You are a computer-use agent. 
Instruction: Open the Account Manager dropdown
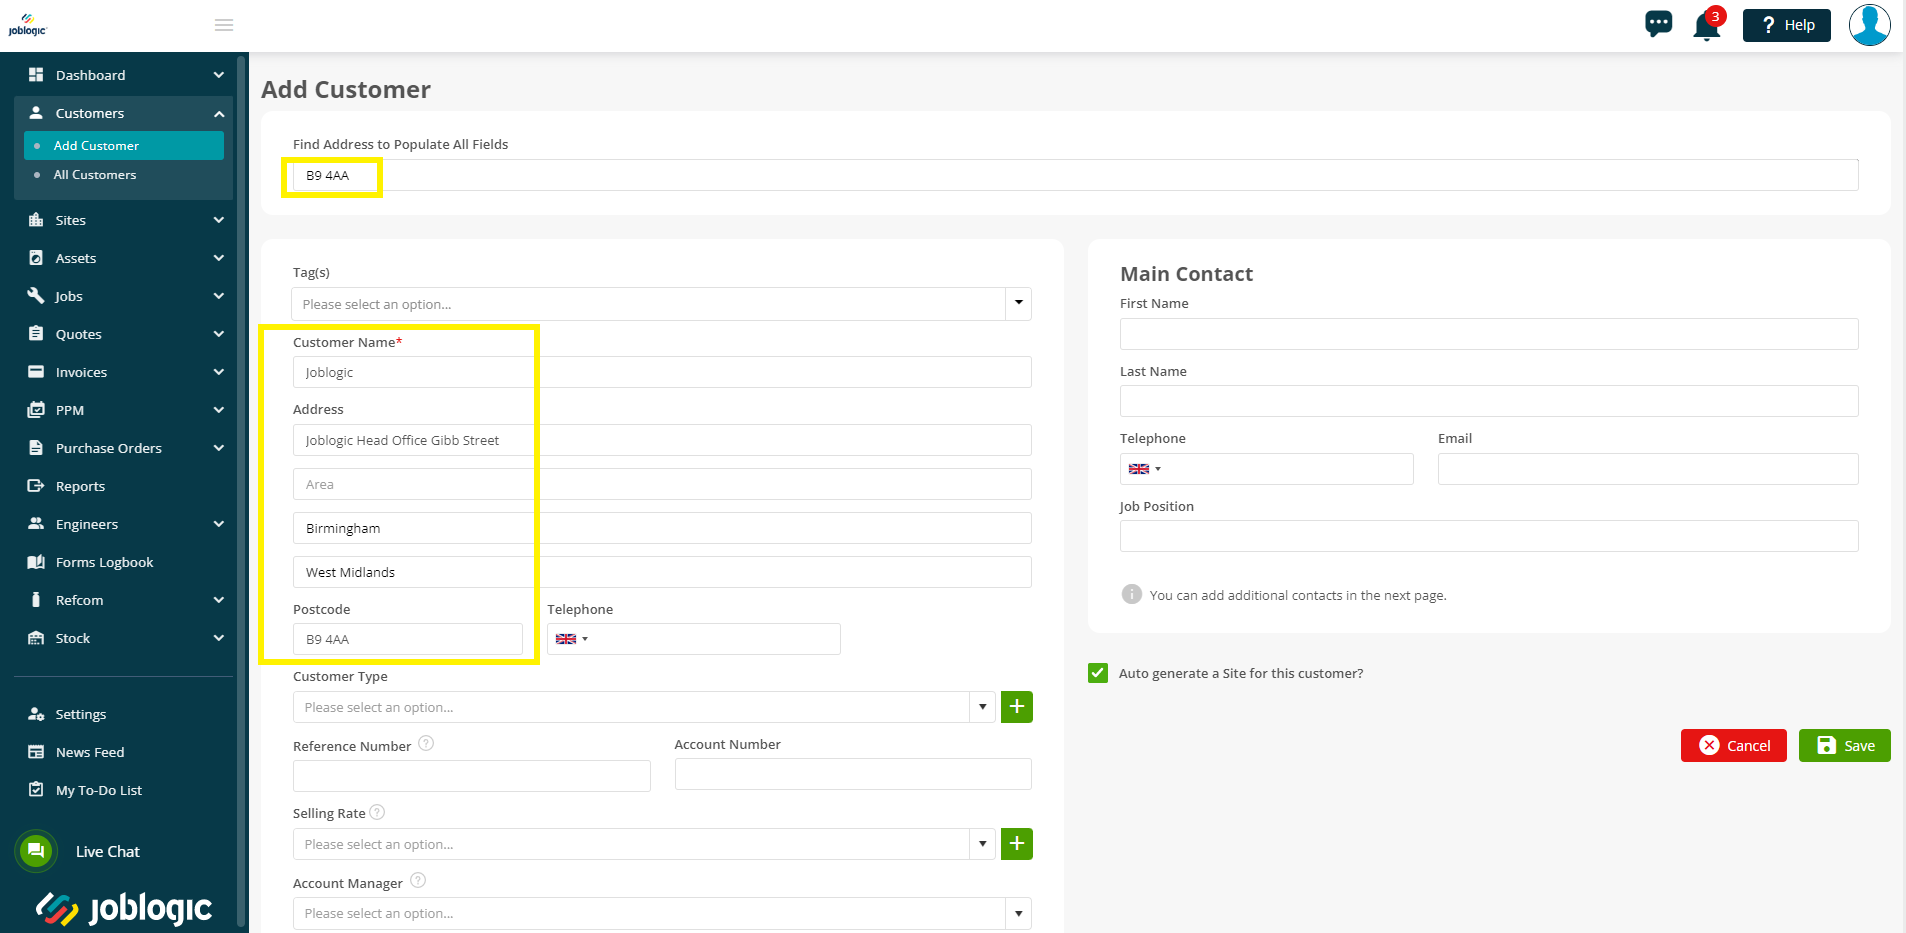pyautogui.click(x=662, y=913)
